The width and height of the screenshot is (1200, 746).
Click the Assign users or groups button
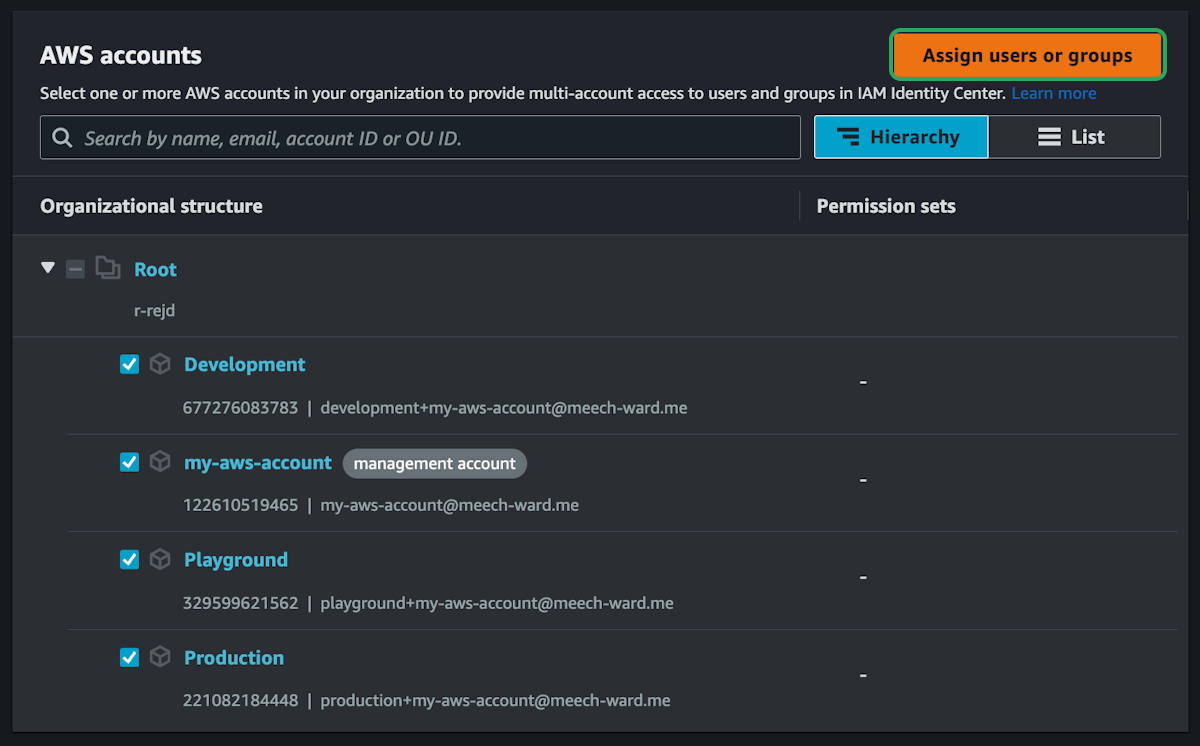tap(1027, 55)
